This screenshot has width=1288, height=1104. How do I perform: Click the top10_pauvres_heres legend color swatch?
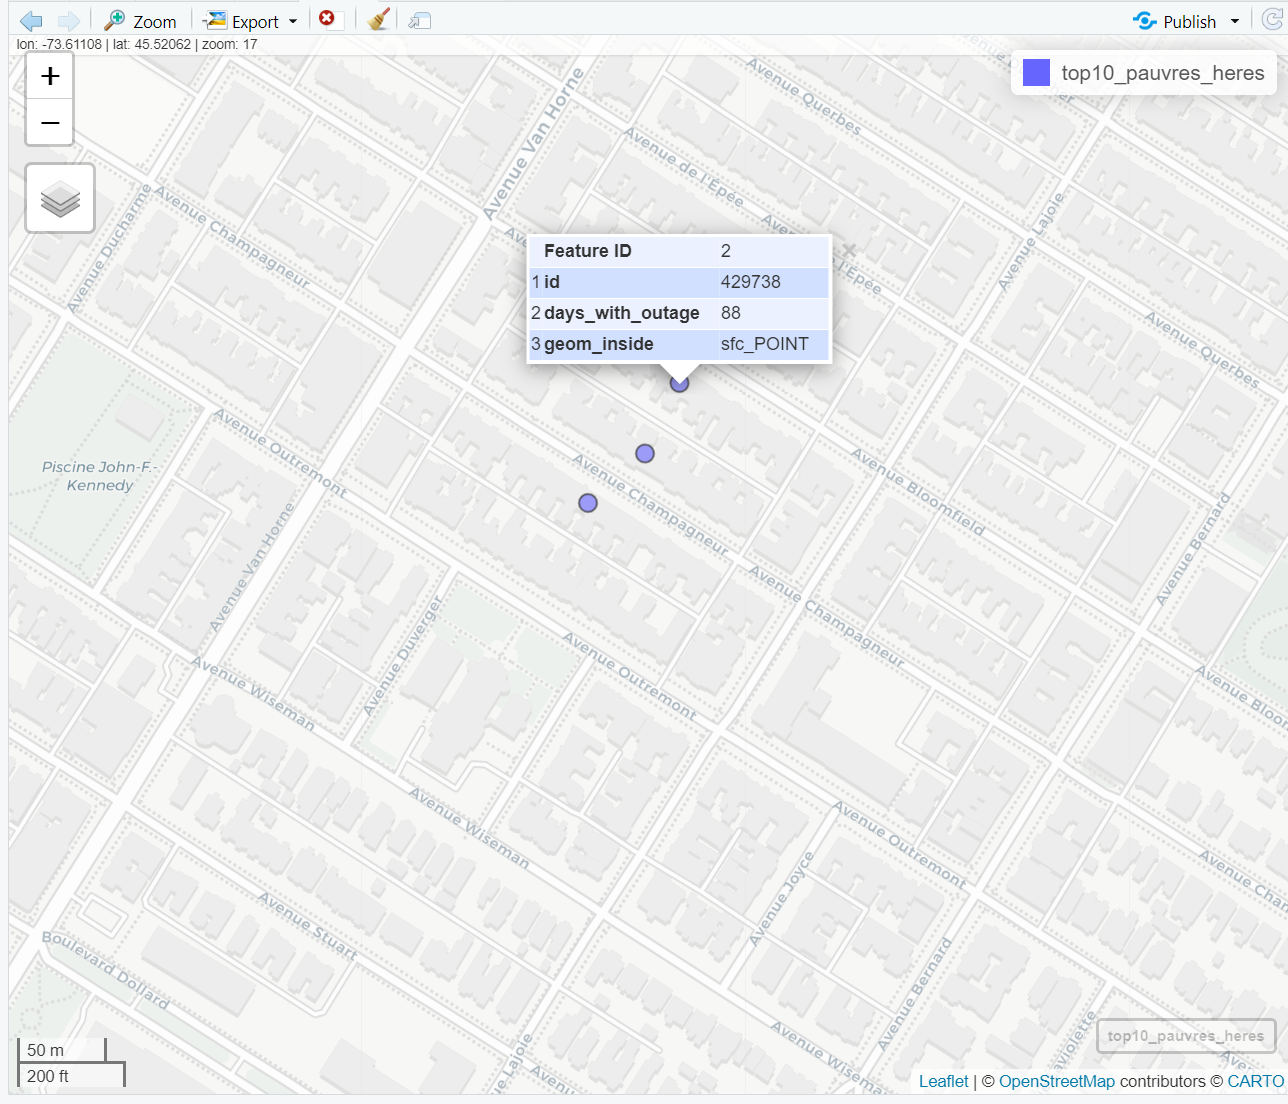[x=1037, y=73]
